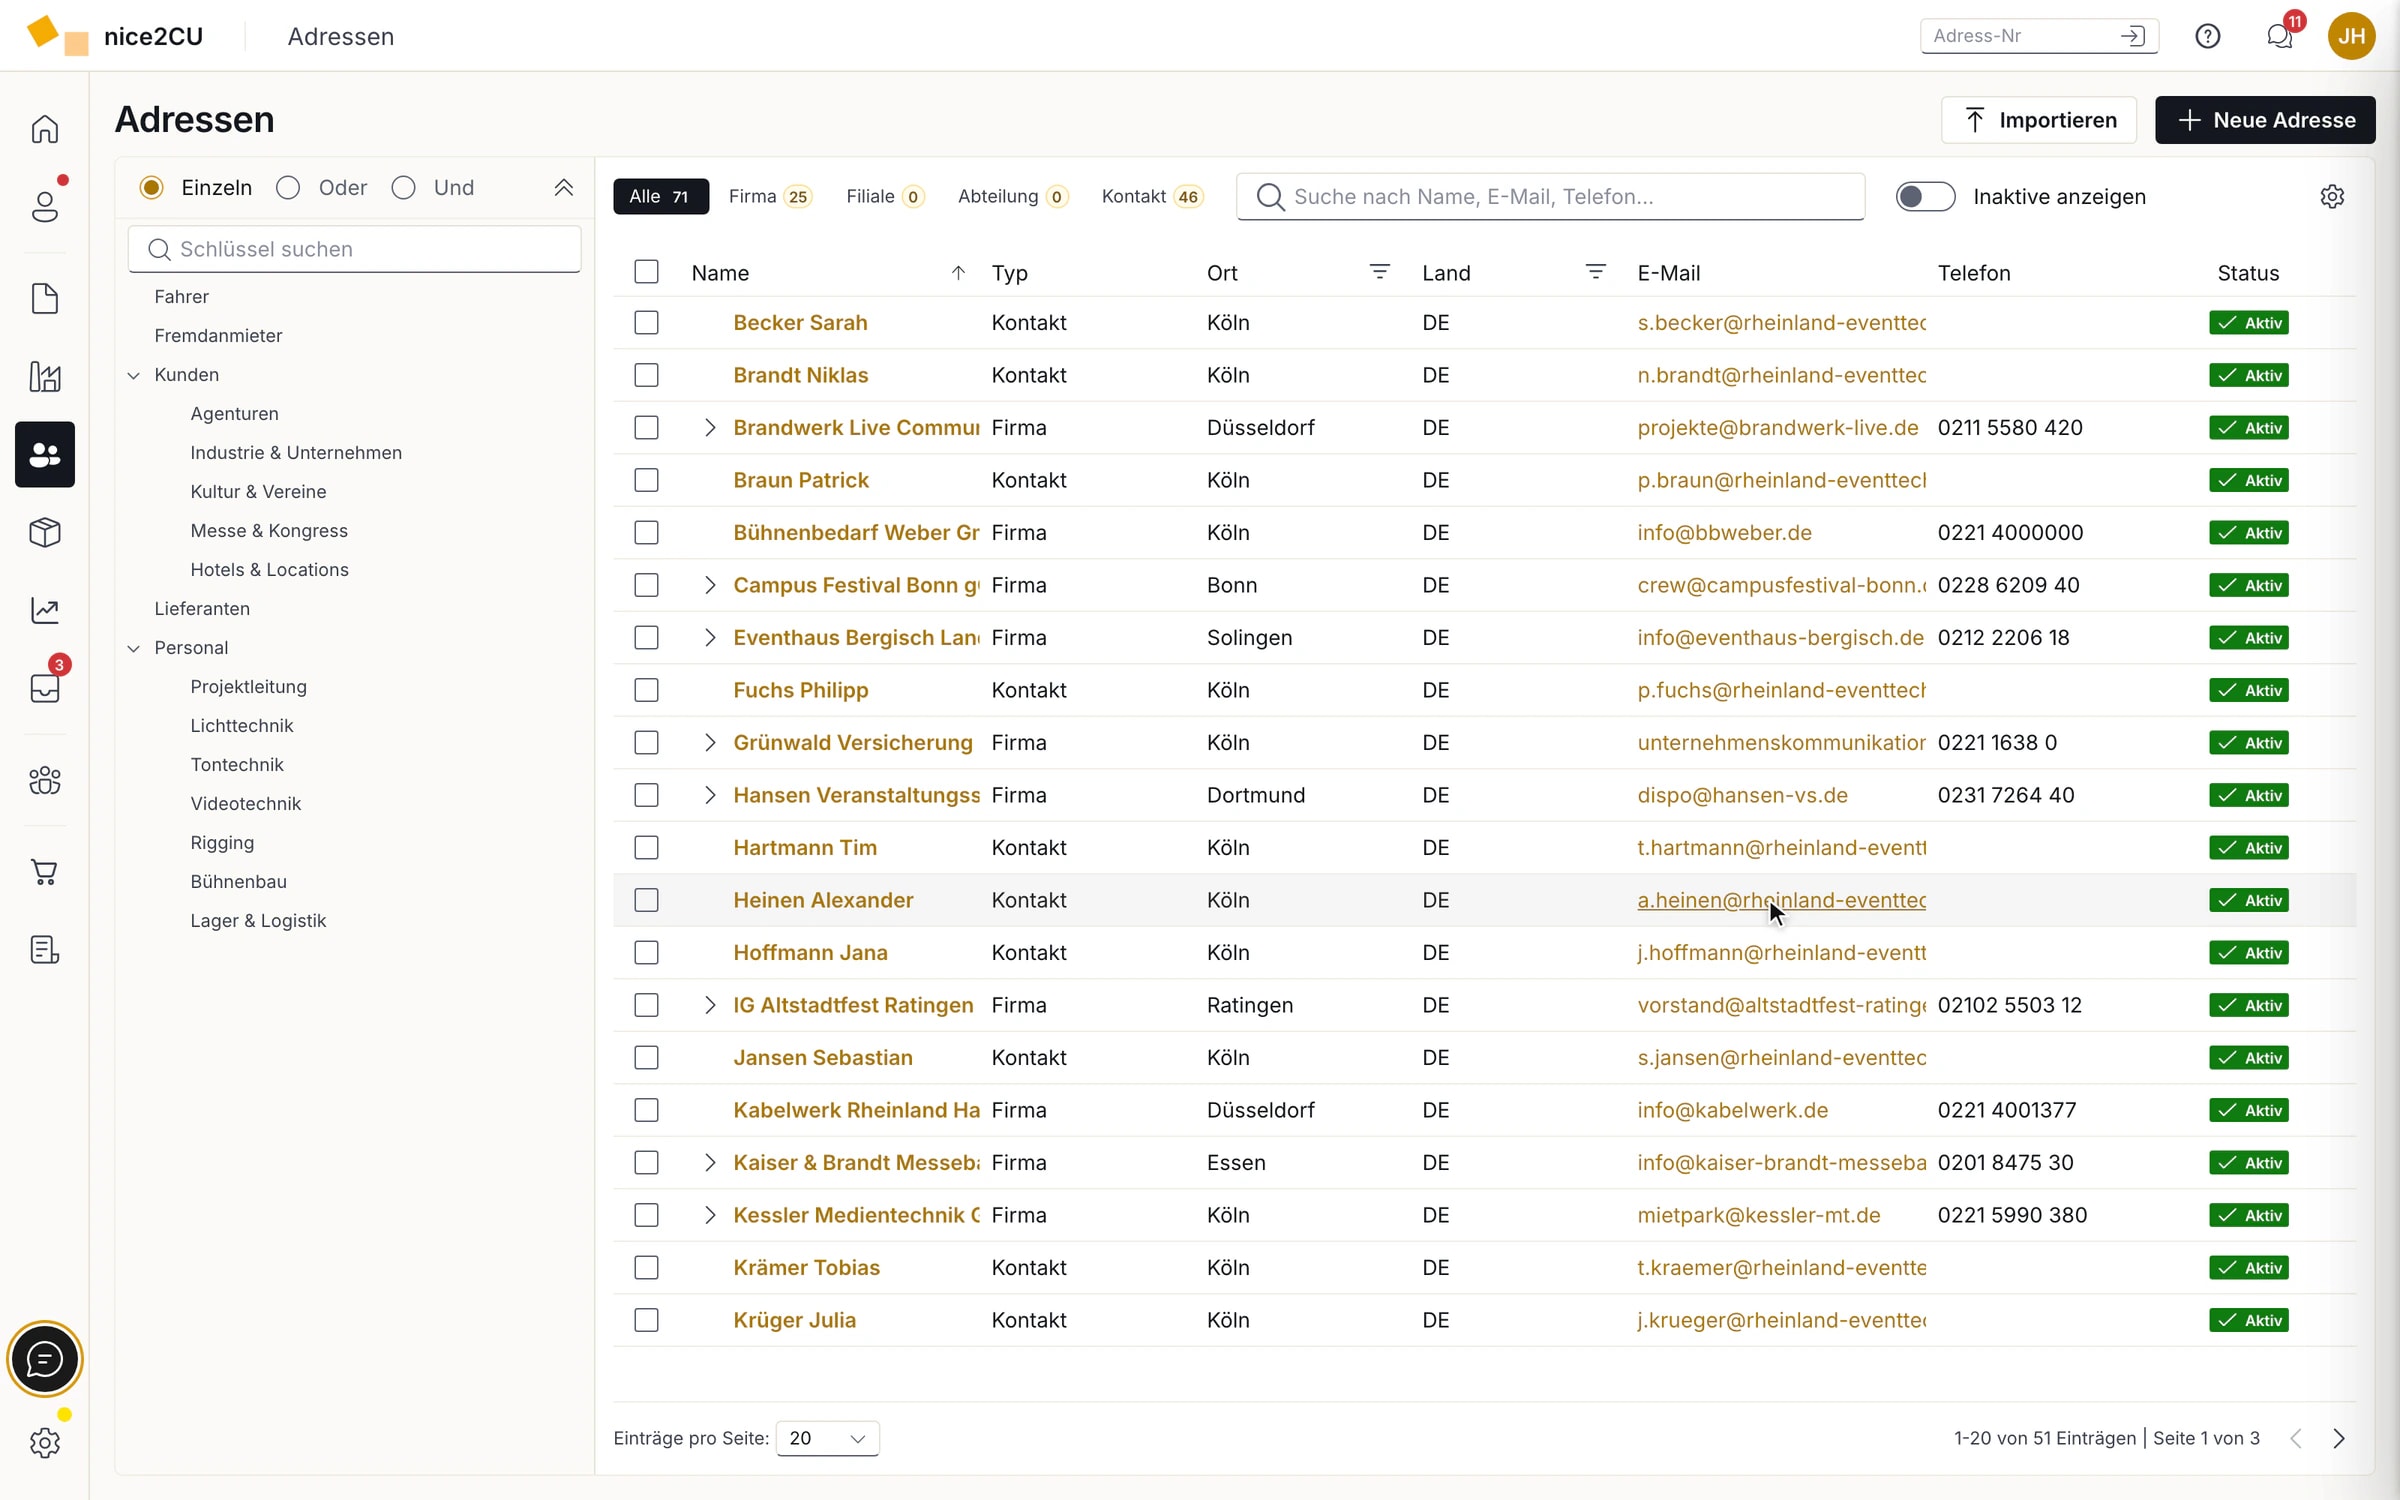Collapse the Personal tree node
Viewport: 2400px width, 1500px height.
click(x=134, y=649)
